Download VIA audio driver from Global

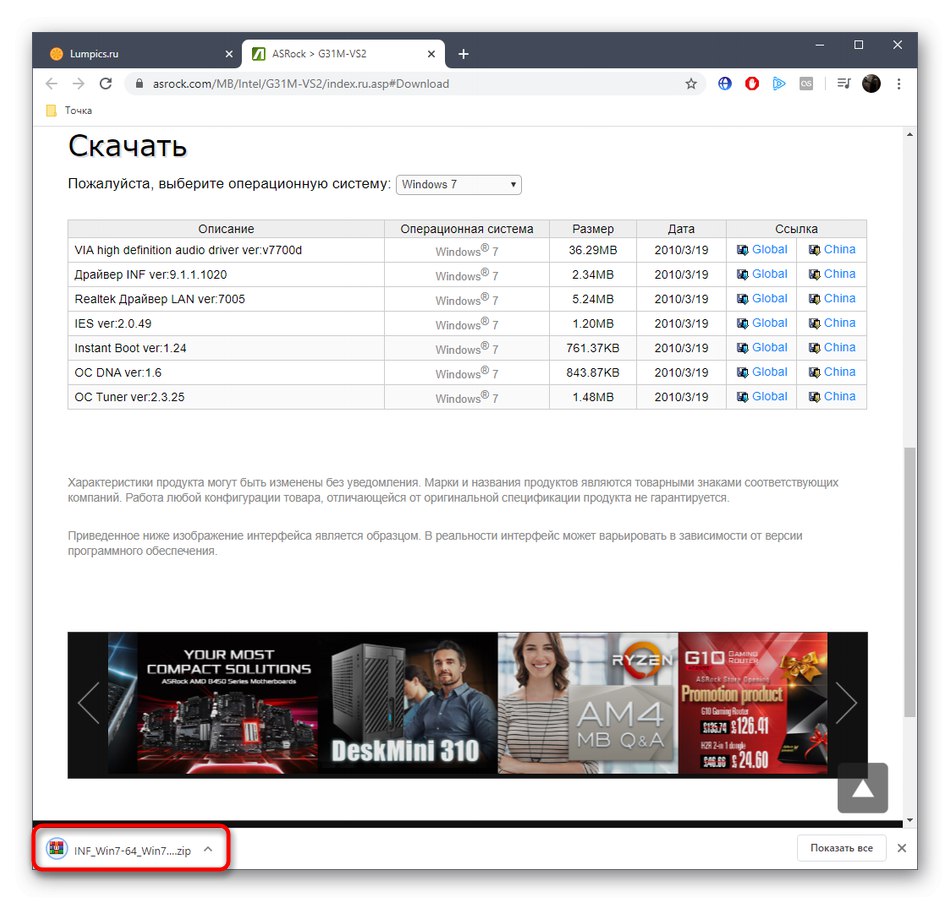point(769,250)
